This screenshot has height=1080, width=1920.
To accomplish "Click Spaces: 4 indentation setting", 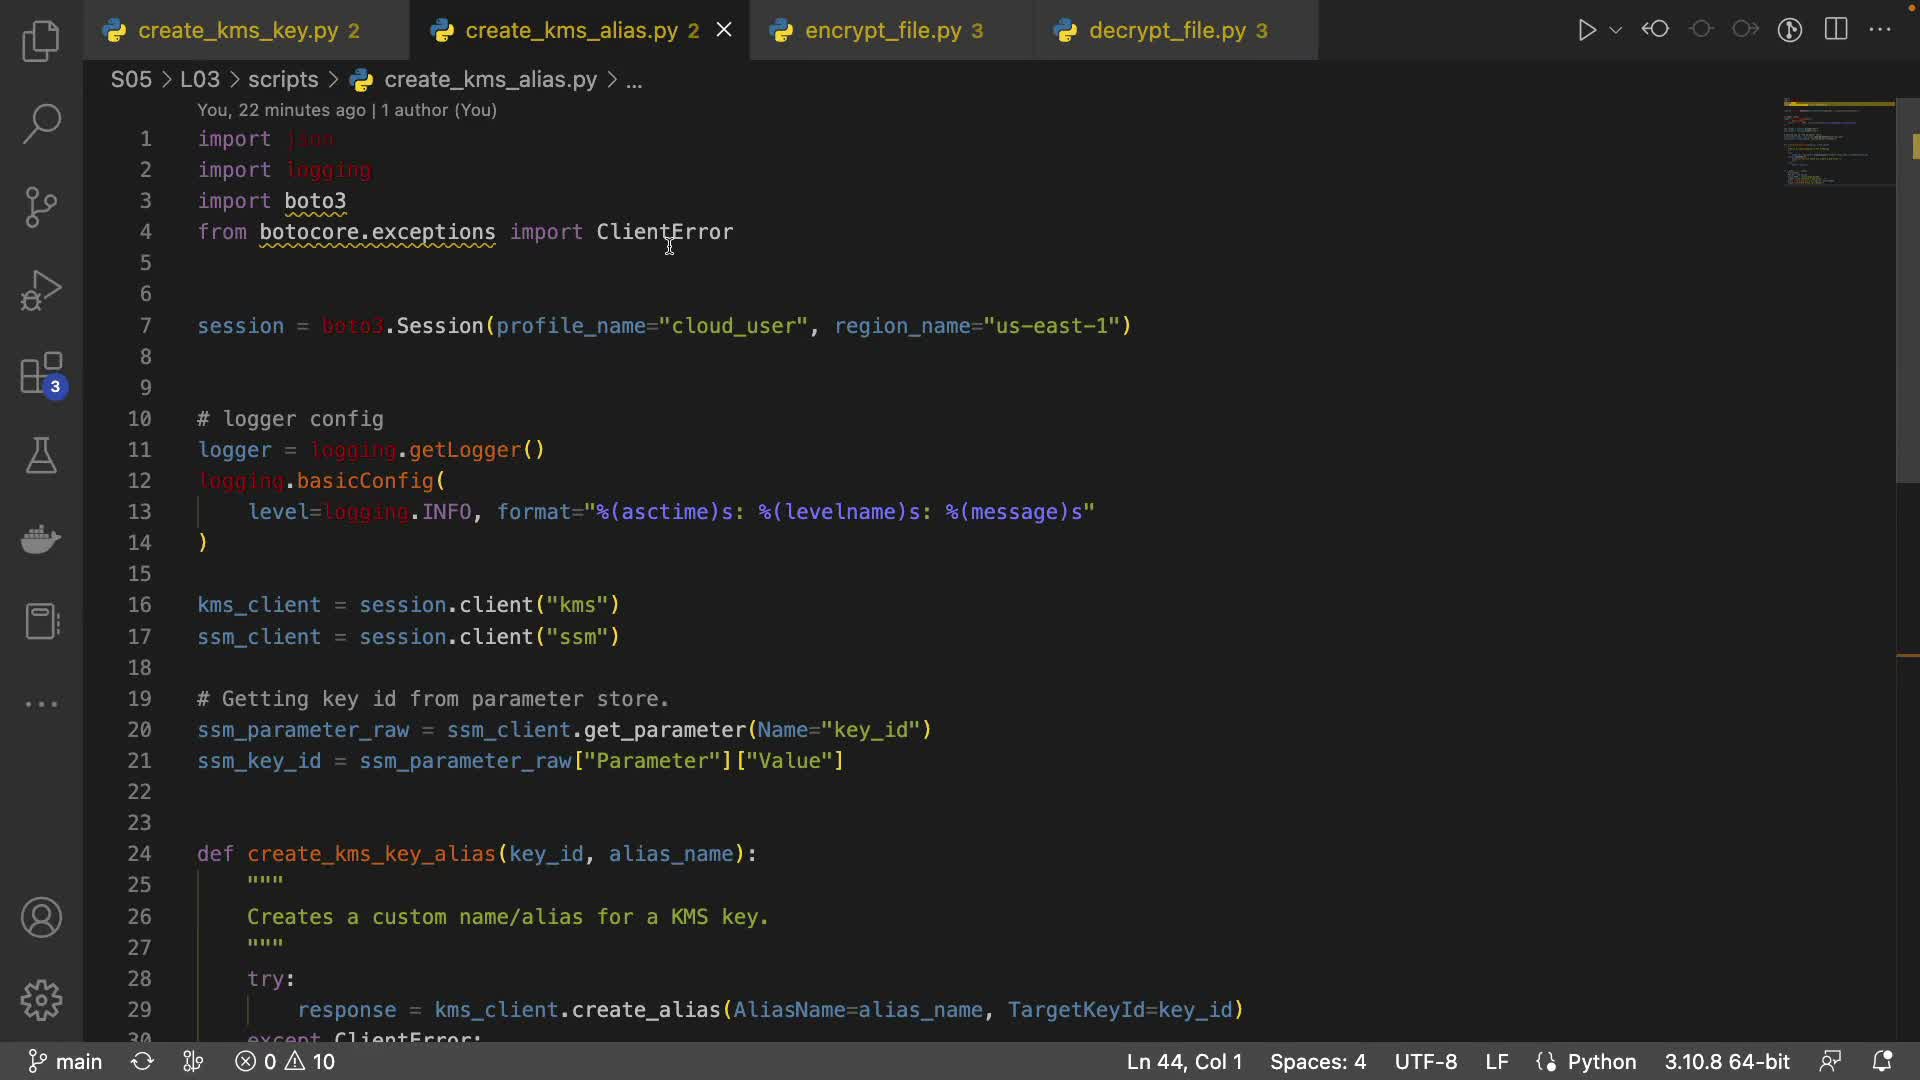I will (x=1317, y=1061).
